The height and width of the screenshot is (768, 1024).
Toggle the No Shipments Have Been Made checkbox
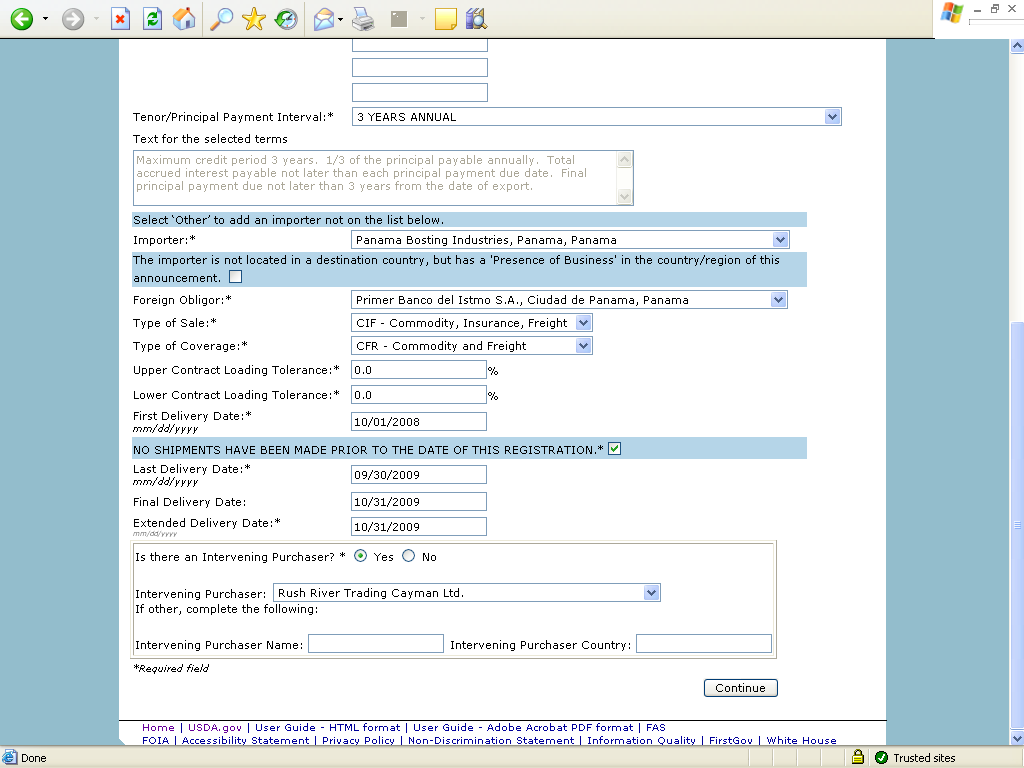615,449
